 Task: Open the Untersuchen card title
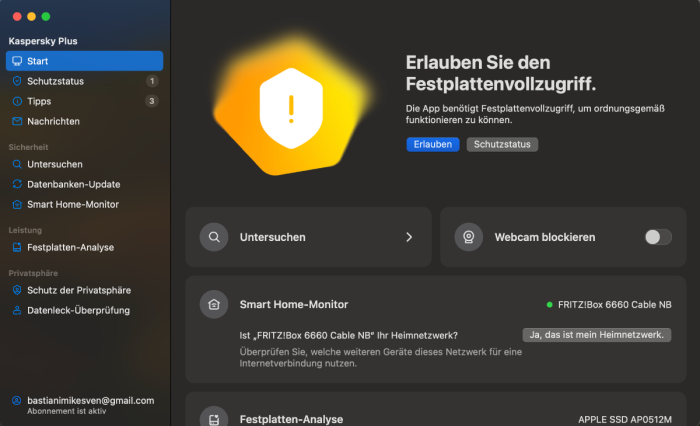point(272,237)
